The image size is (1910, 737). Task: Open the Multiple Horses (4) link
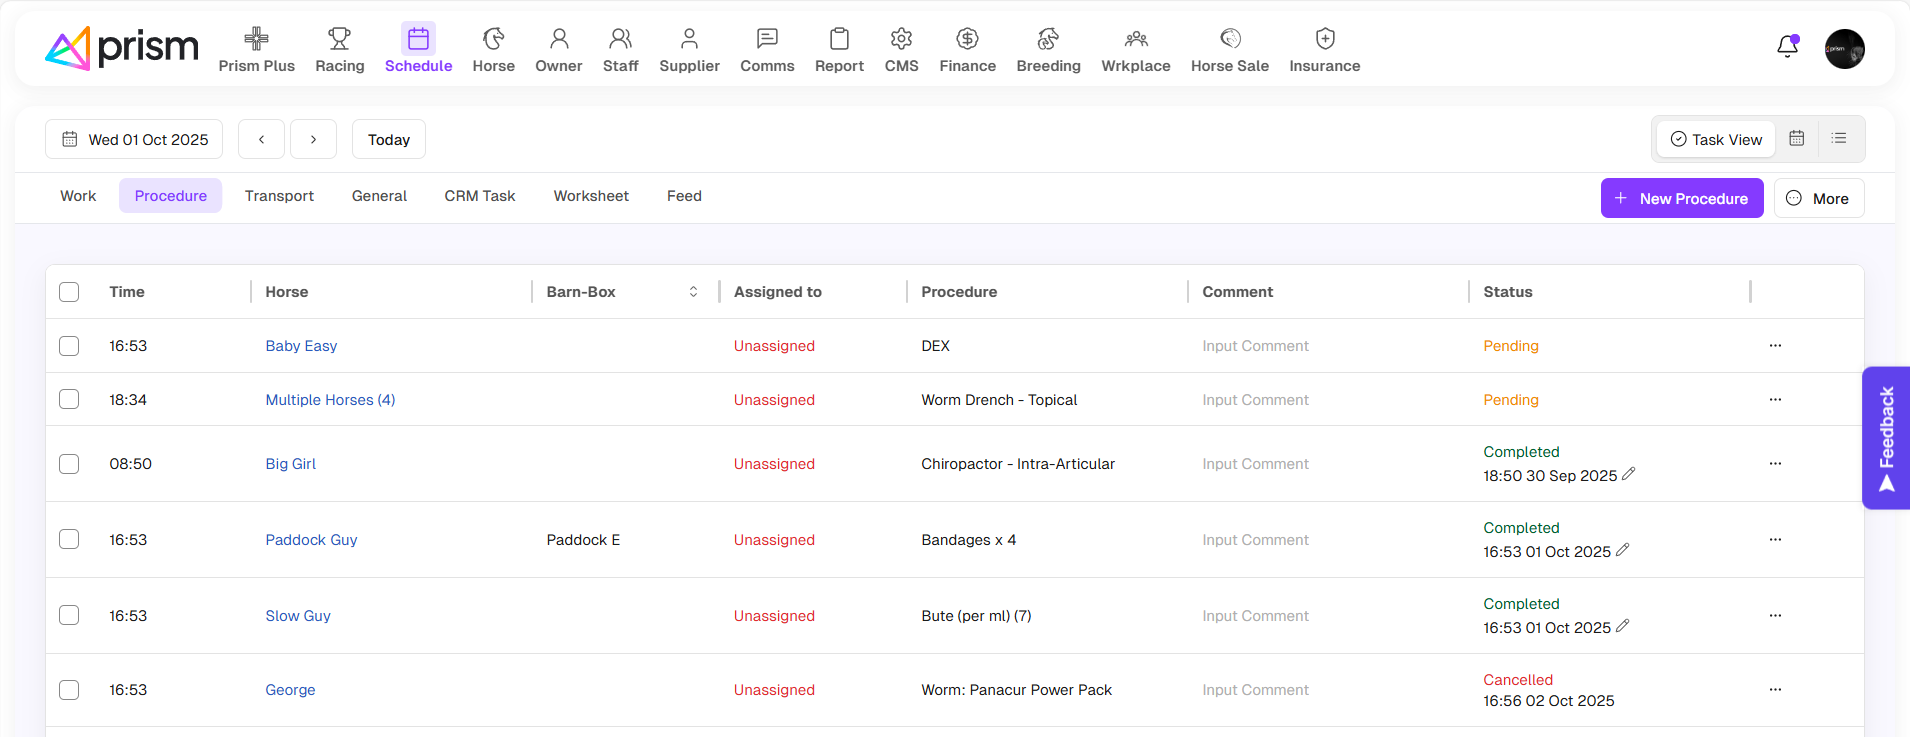330,400
